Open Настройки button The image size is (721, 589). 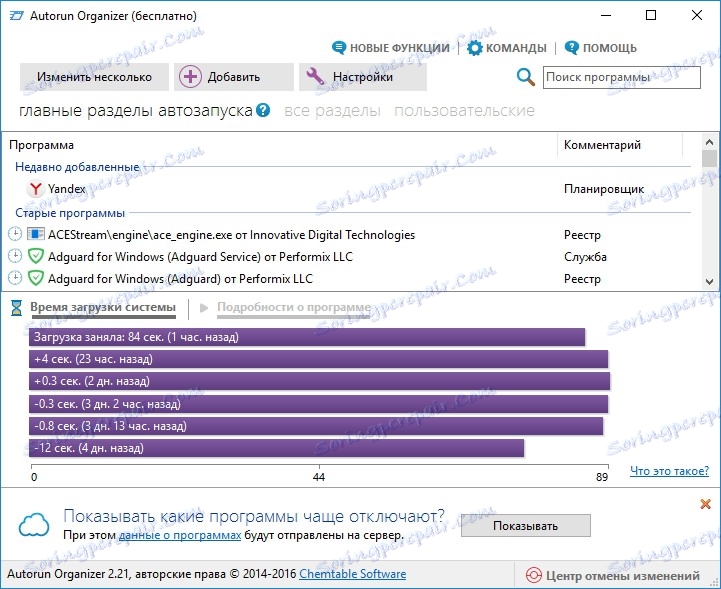[x=363, y=77]
